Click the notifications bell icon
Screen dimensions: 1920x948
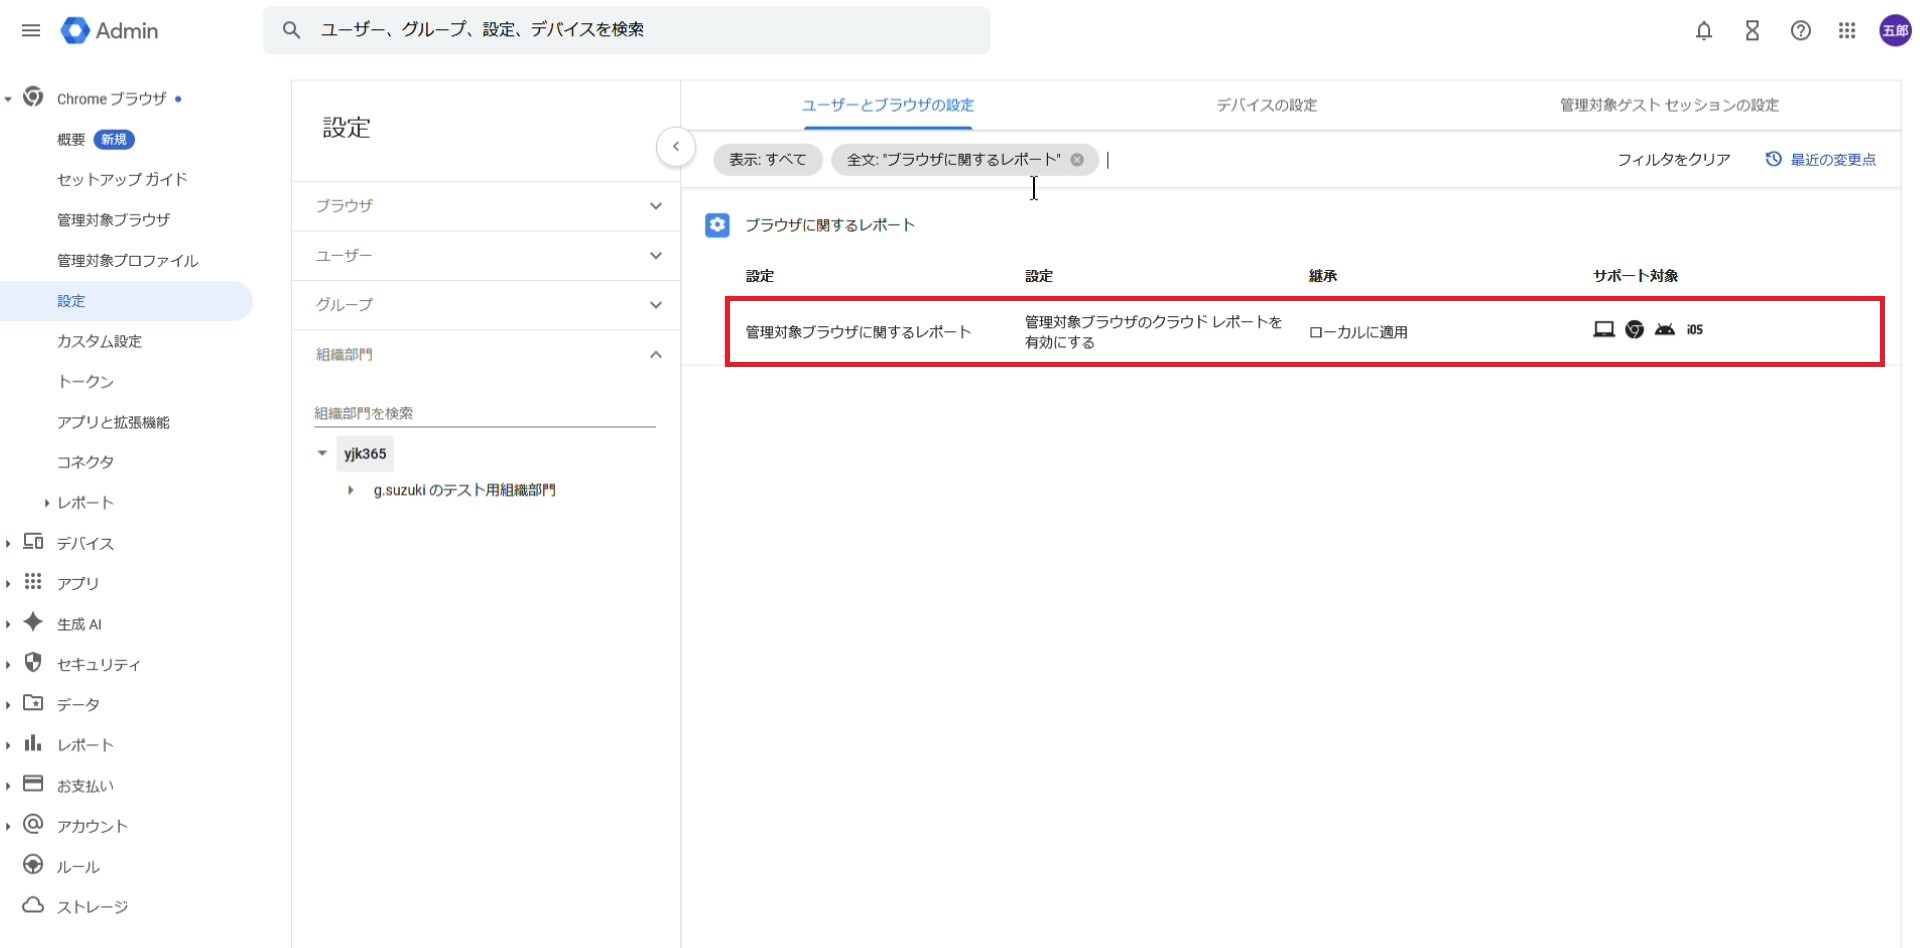tap(1703, 31)
